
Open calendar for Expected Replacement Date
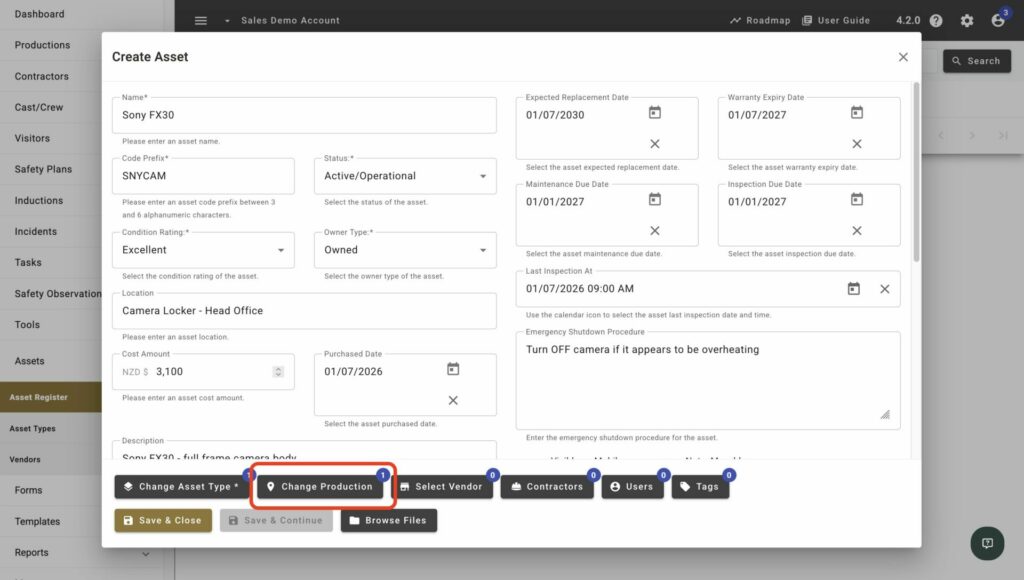654,112
